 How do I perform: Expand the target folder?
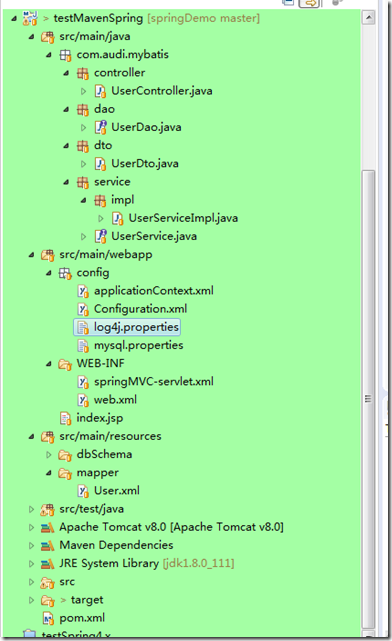pos(31,601)
